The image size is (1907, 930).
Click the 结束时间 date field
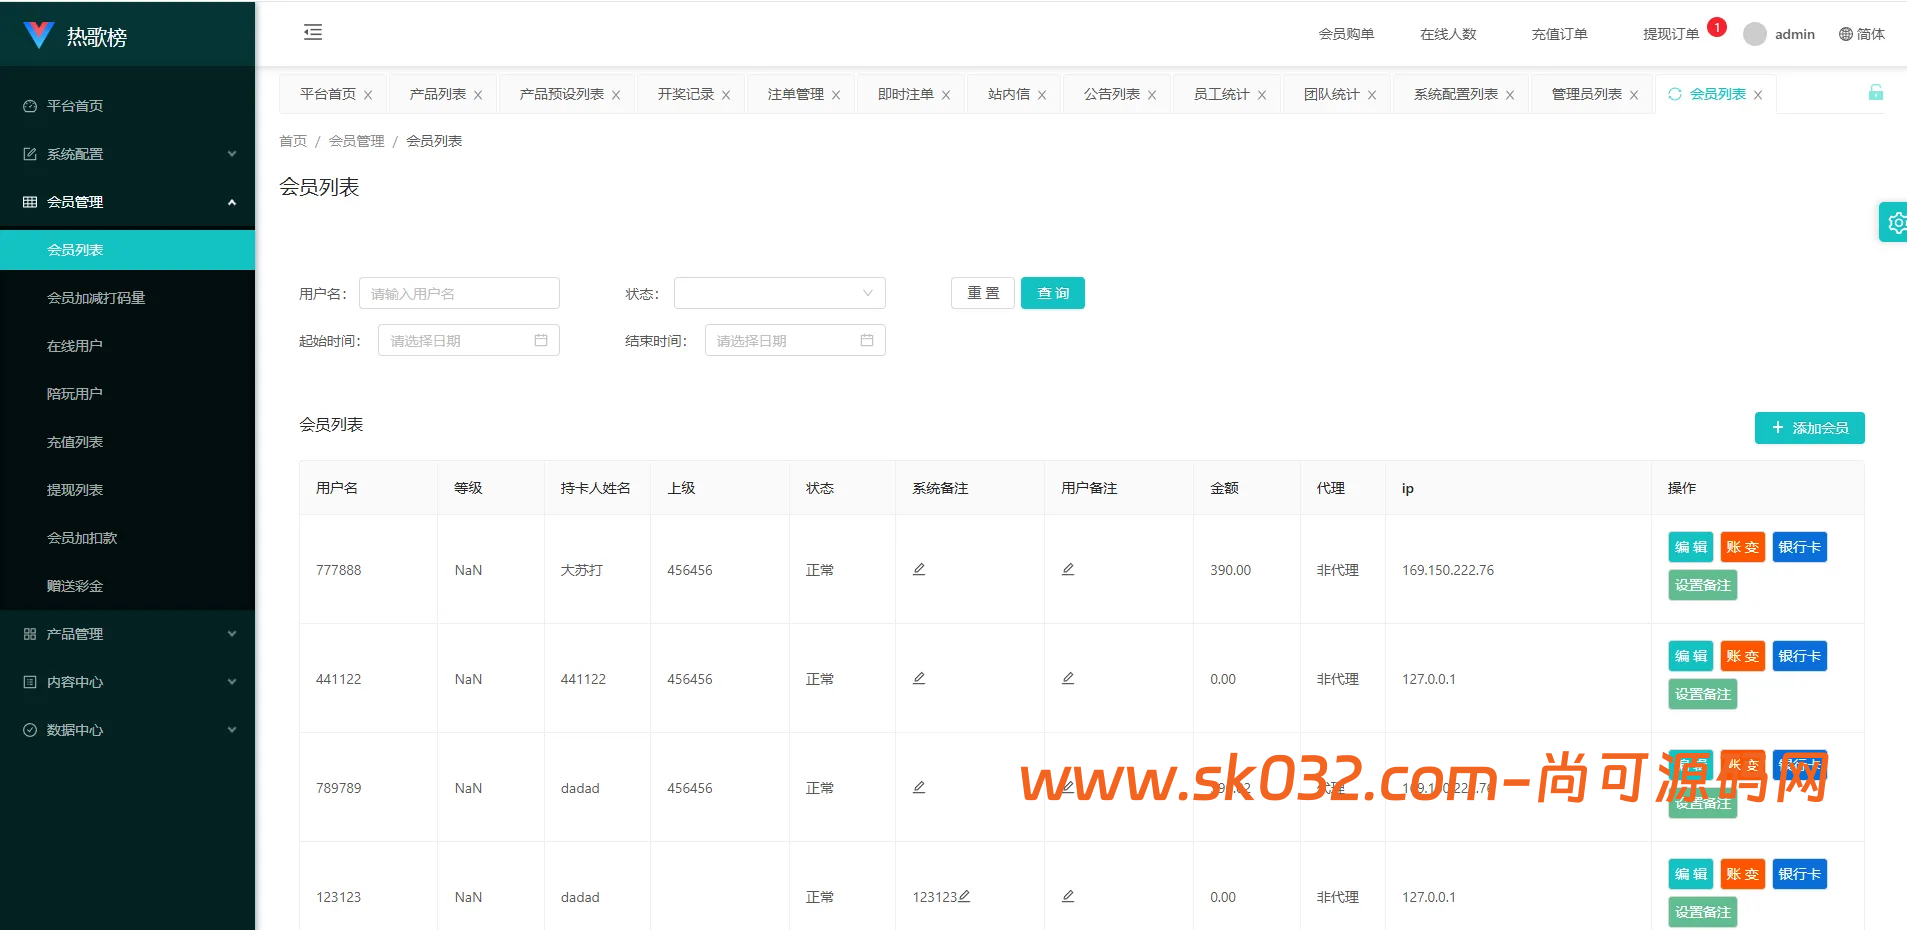pos(795,340)
